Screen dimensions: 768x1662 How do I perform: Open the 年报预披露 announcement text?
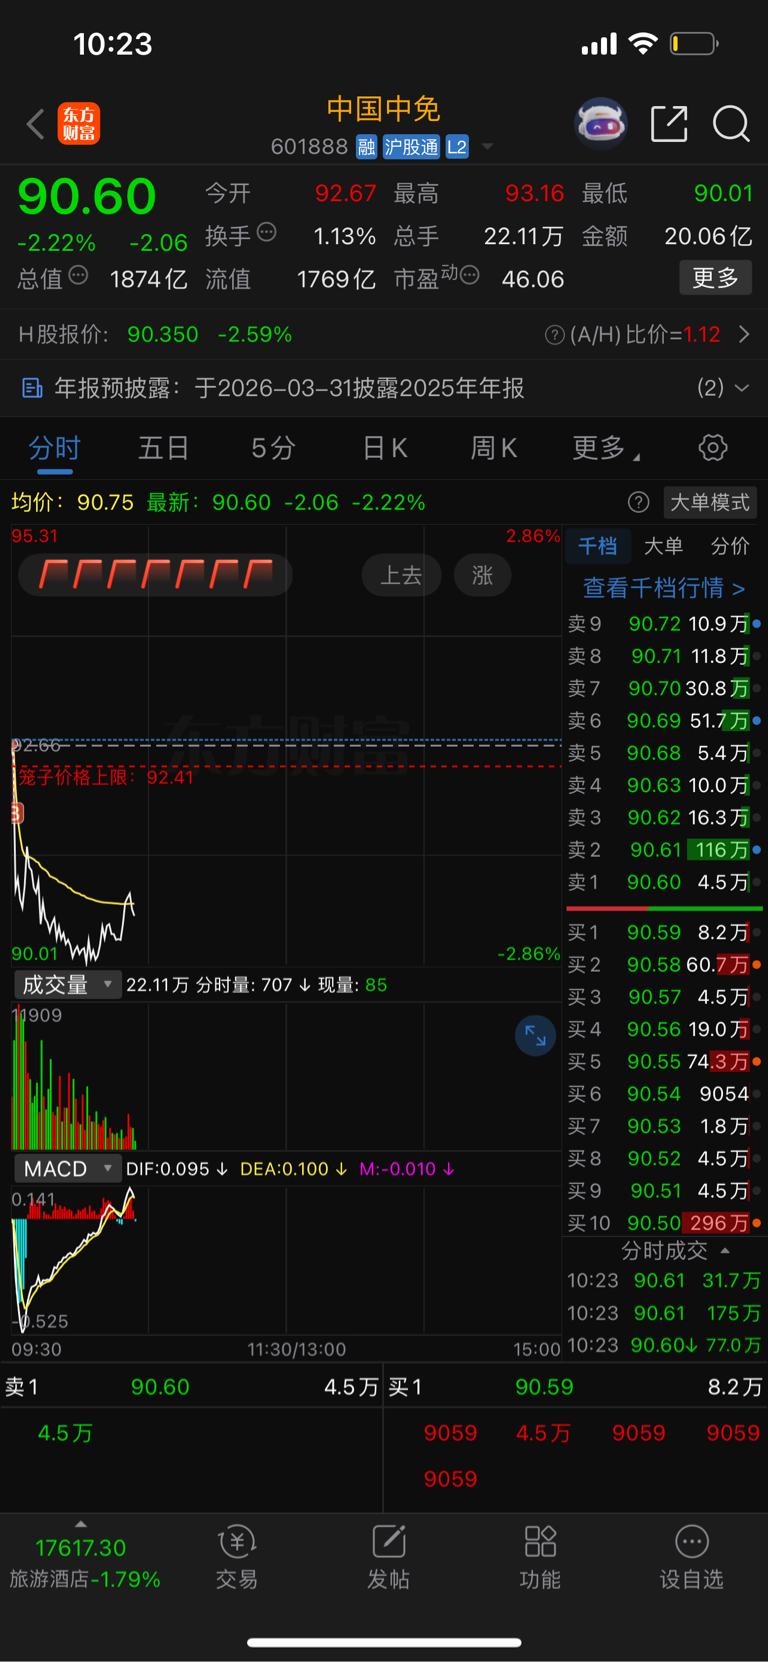tap(289, 388)
